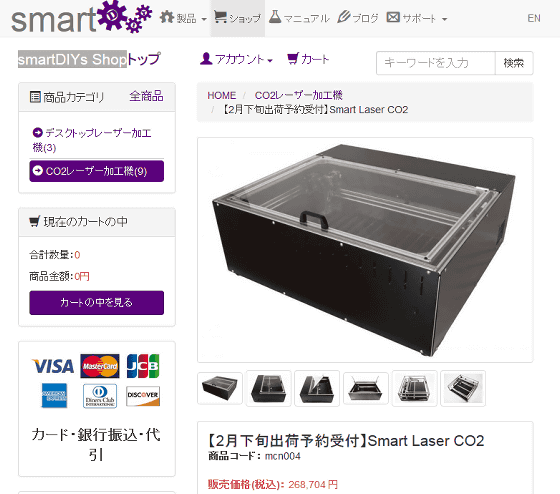560x494 pixels.
Task: Expand the サポート support dropdown
Action: (x=417, y=18)
